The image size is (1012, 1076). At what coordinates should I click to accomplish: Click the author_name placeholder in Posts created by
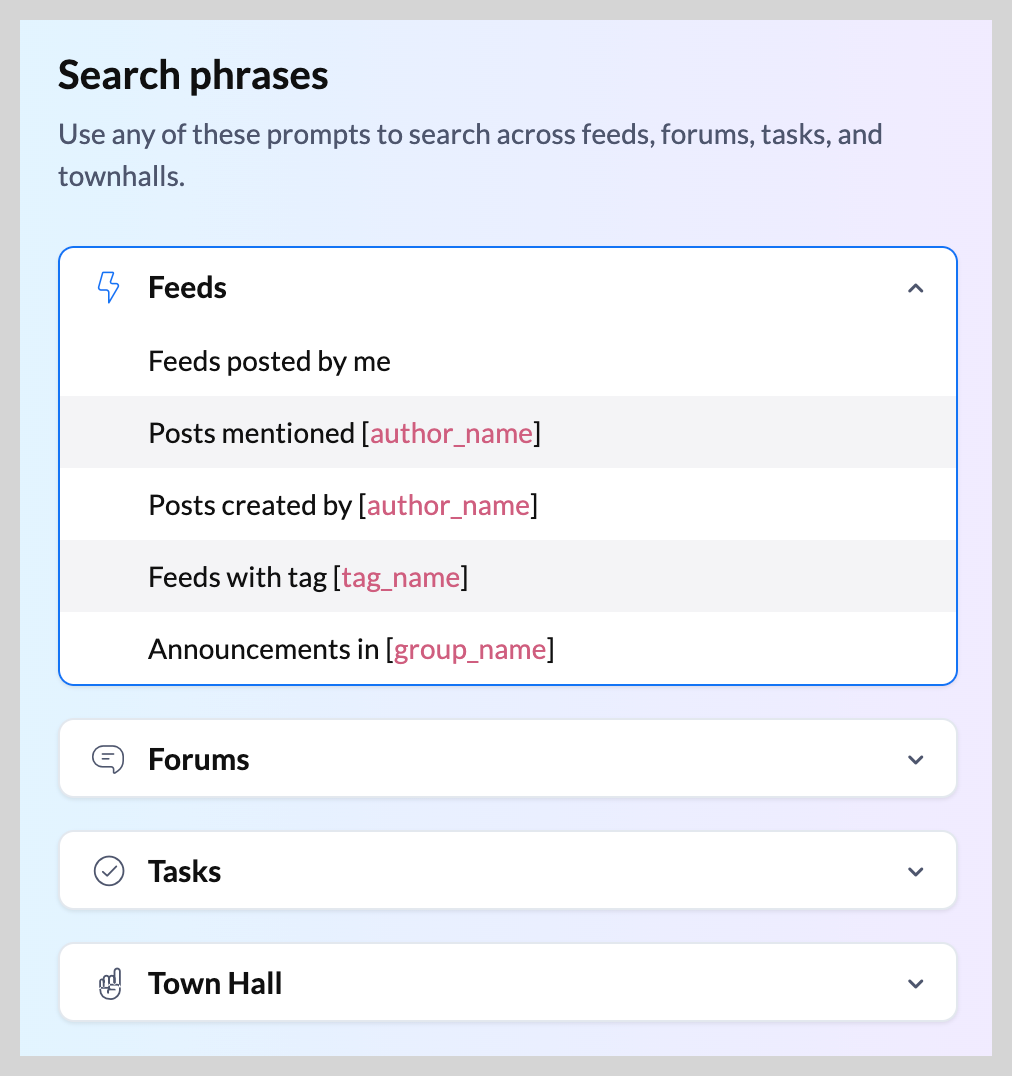448,505
